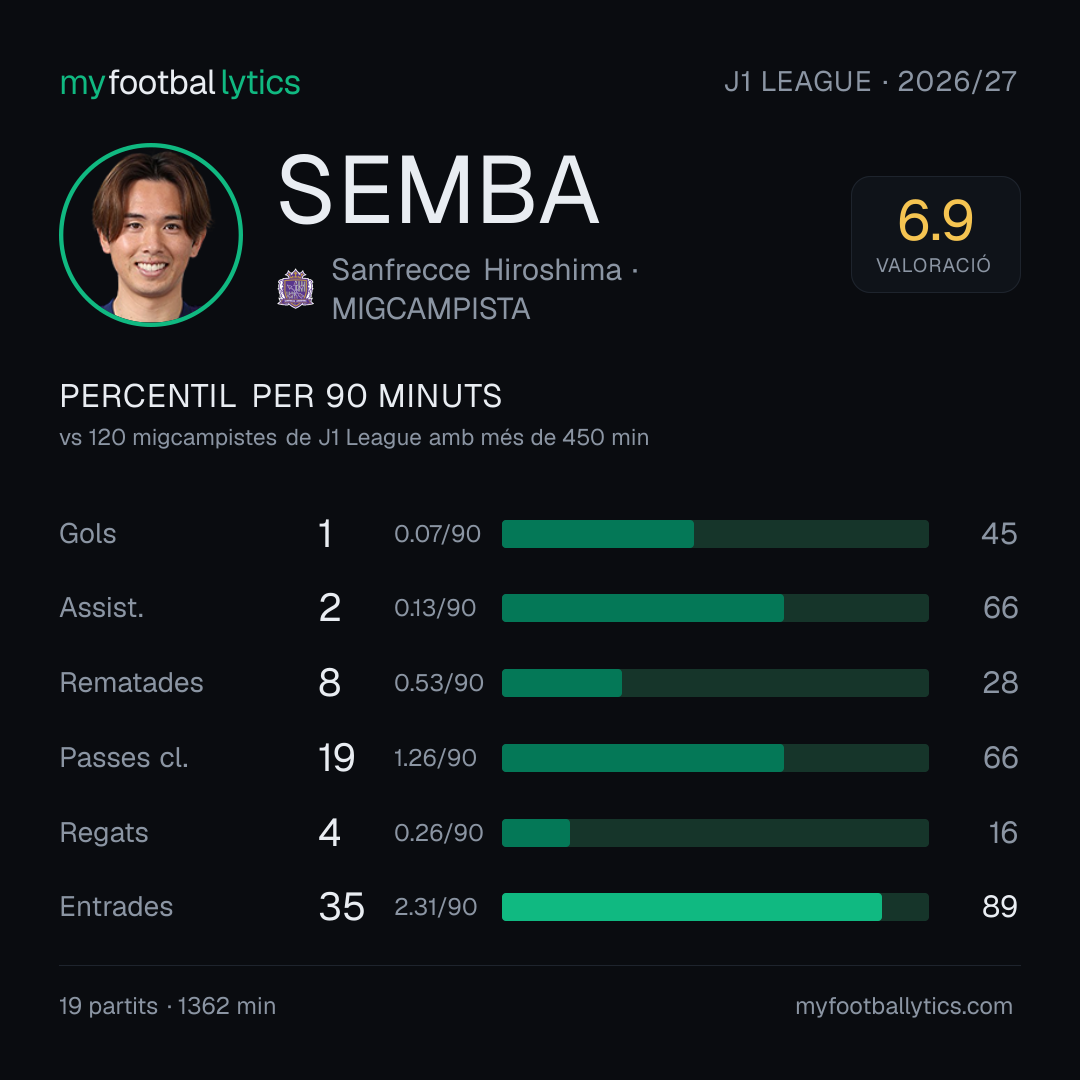Select the Passes cl. total of 19
The height and width of the screenshot is (1080, 1080).
click(336, 758)
